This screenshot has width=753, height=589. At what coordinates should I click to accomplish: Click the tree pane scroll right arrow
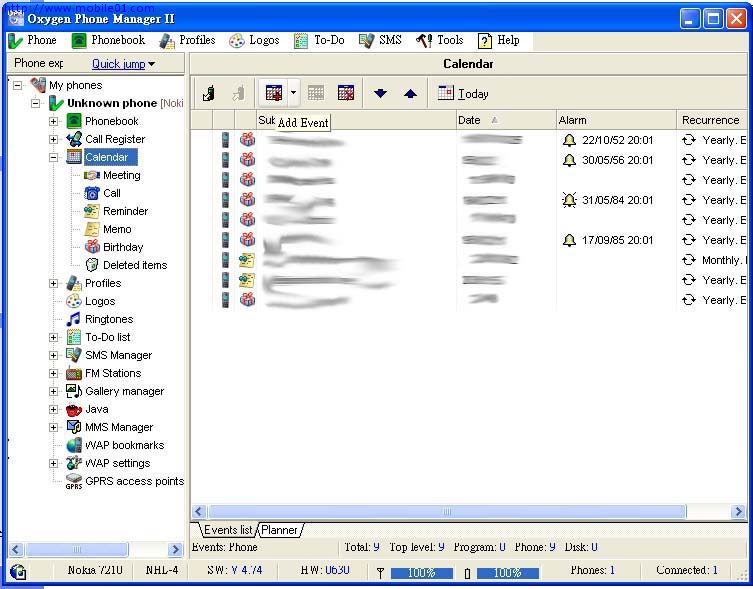175,549
